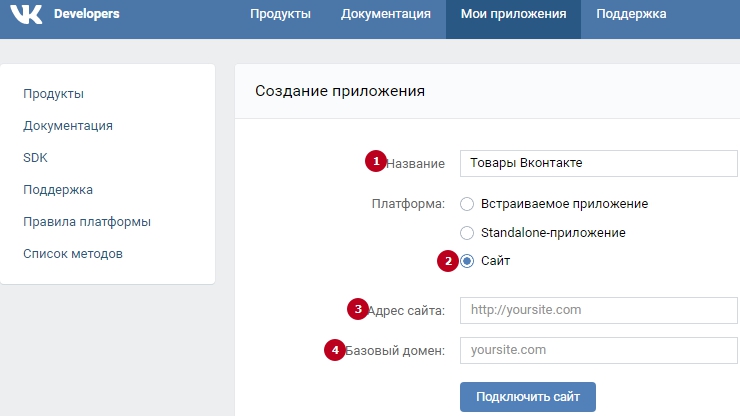This screenshot has width=740, height=416.
Task: Open Список методов in the sidebar
Action: pos(73,254)
